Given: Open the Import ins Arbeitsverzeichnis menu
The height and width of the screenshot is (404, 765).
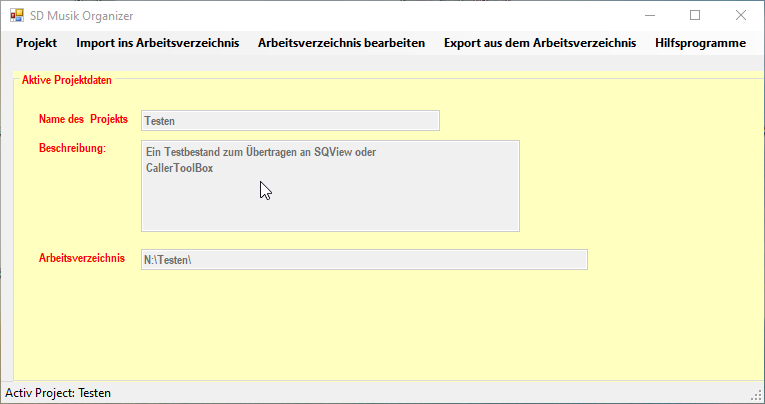Looking at the screenshot, I should click(157, 43).
